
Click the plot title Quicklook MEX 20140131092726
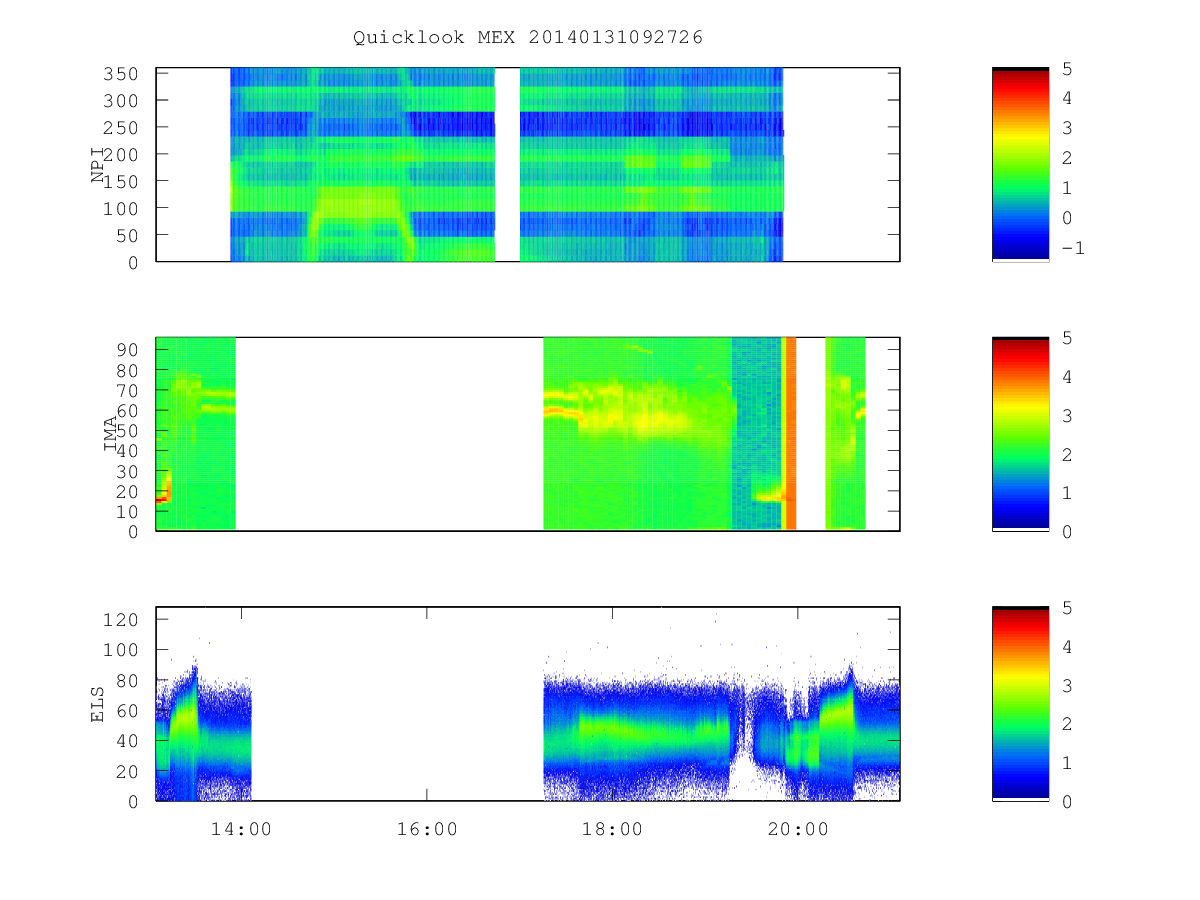(528, 38)
